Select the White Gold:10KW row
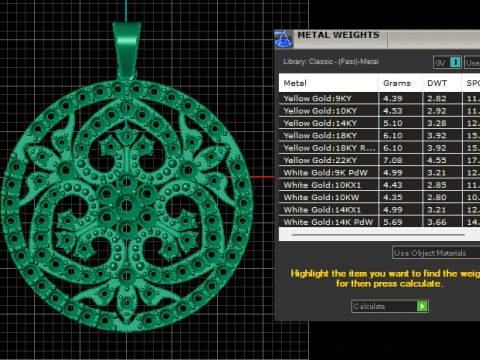This screenshot has height=360, width=480. coord(379,197)
